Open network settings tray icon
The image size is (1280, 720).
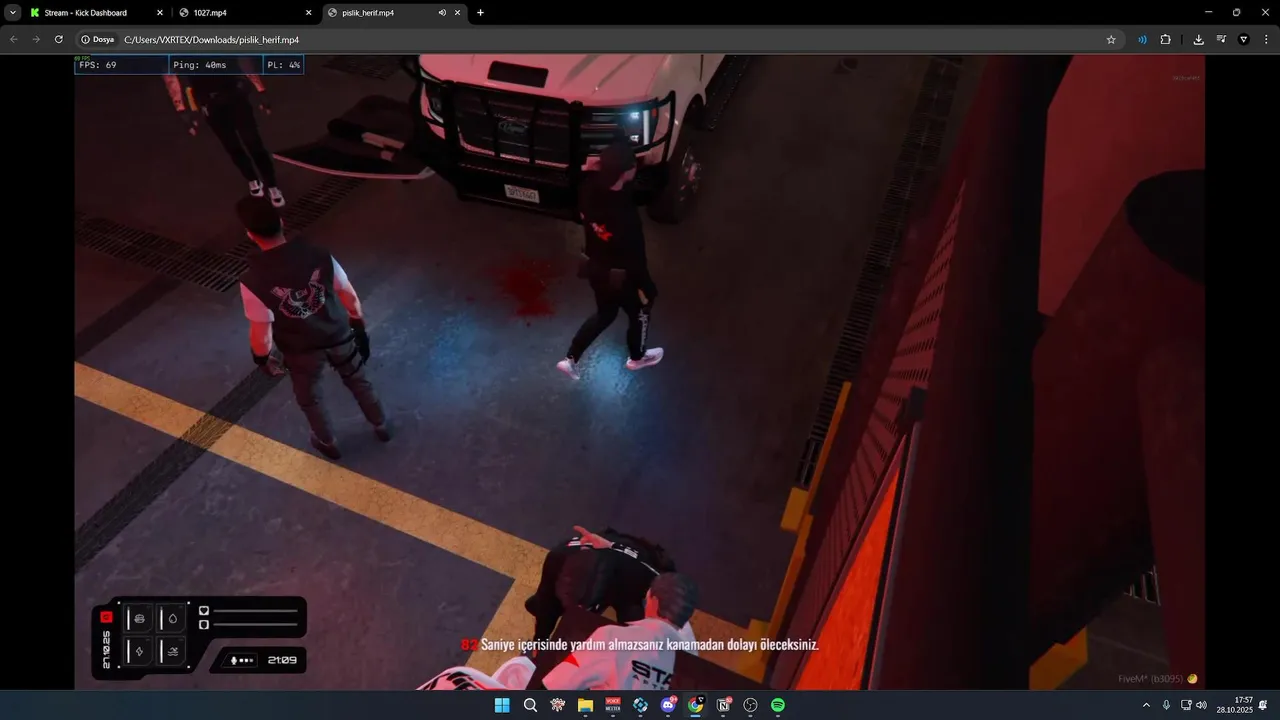tap(1186, 705)
